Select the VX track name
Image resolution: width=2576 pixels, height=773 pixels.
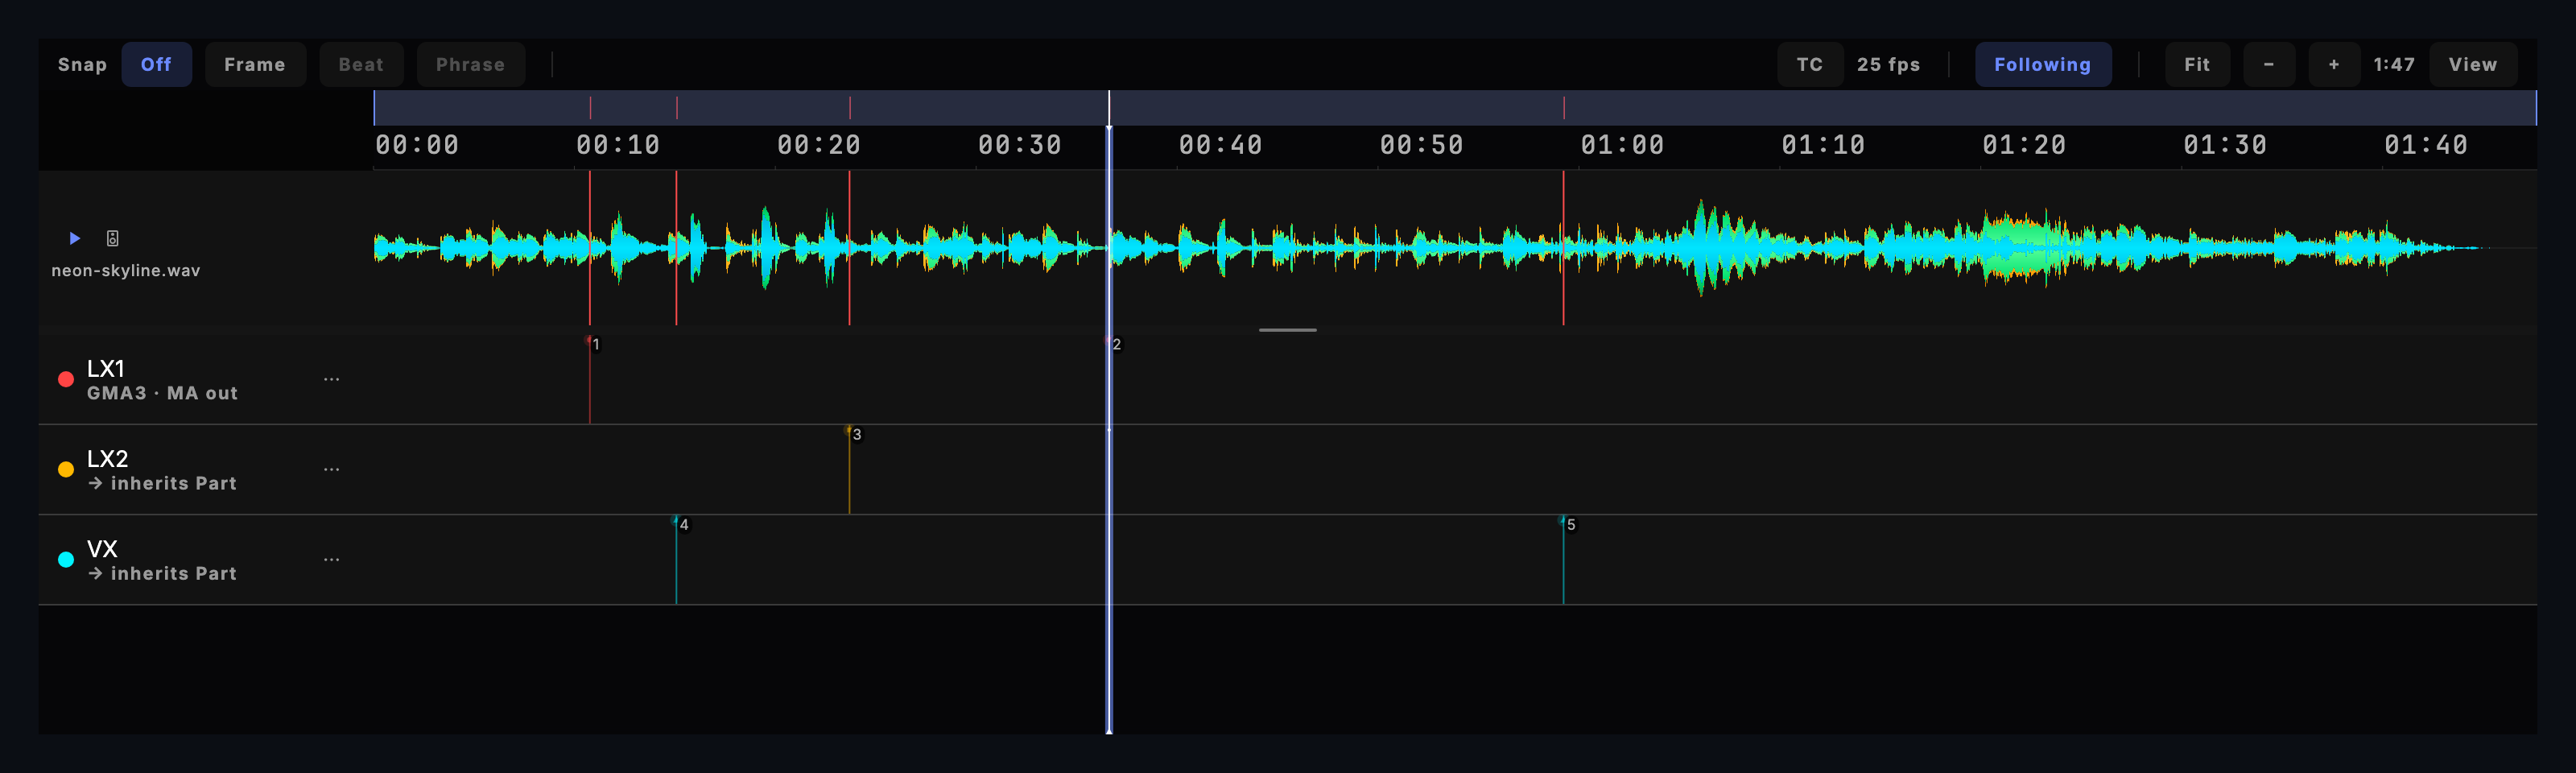102,549
